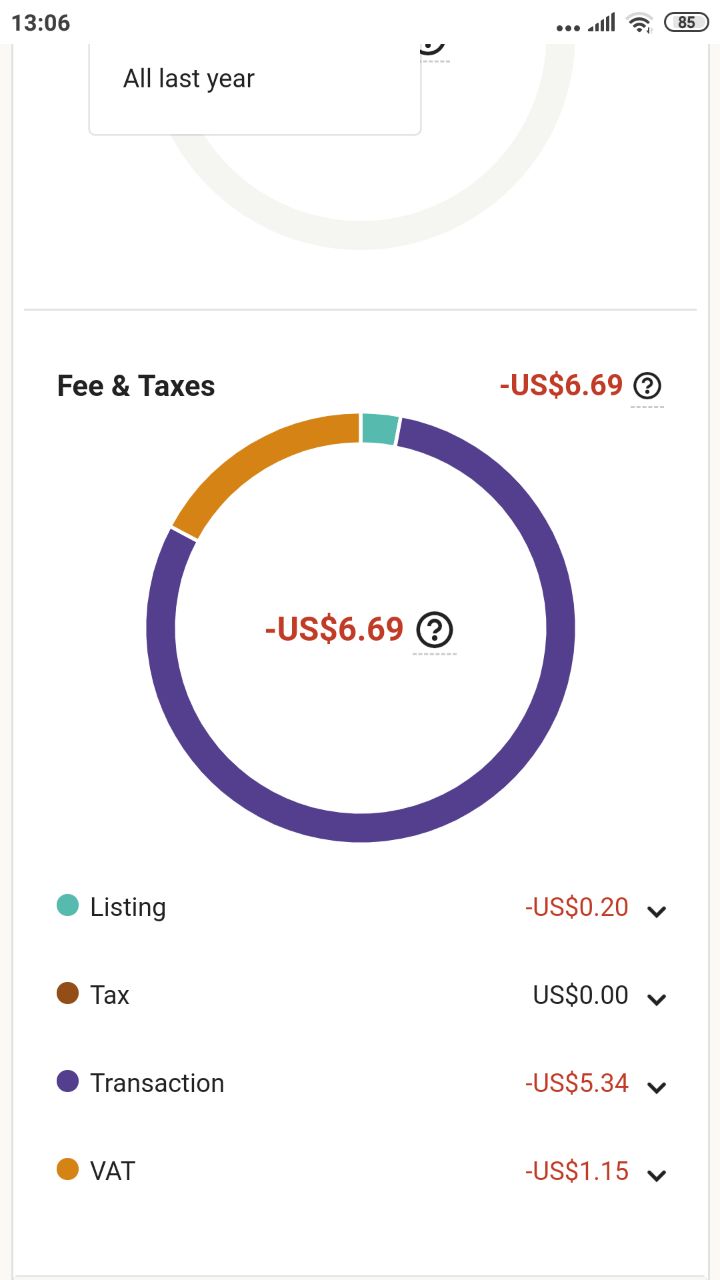Tap the teal Listing legend dot
This screenshot has width=720, height=1280.
click(68, 906)
